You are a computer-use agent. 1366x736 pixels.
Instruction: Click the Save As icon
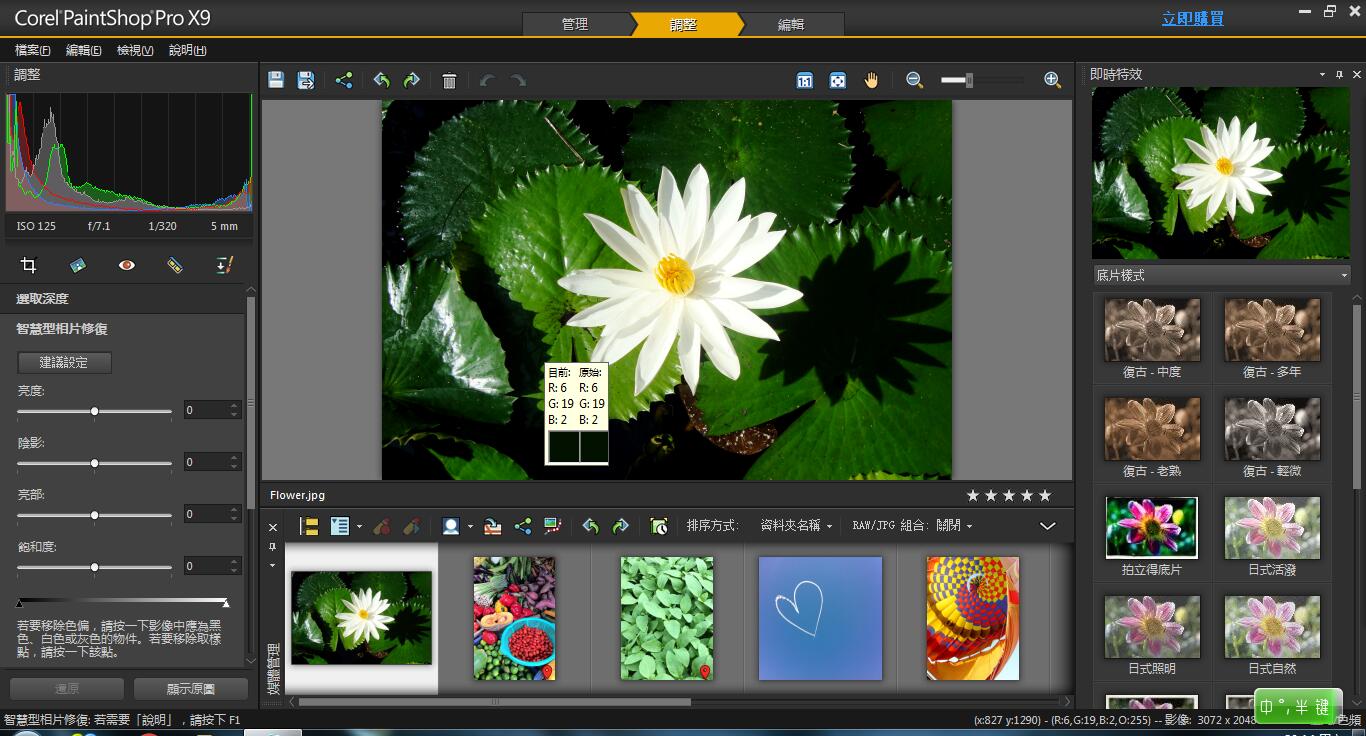tap(306, 80)
